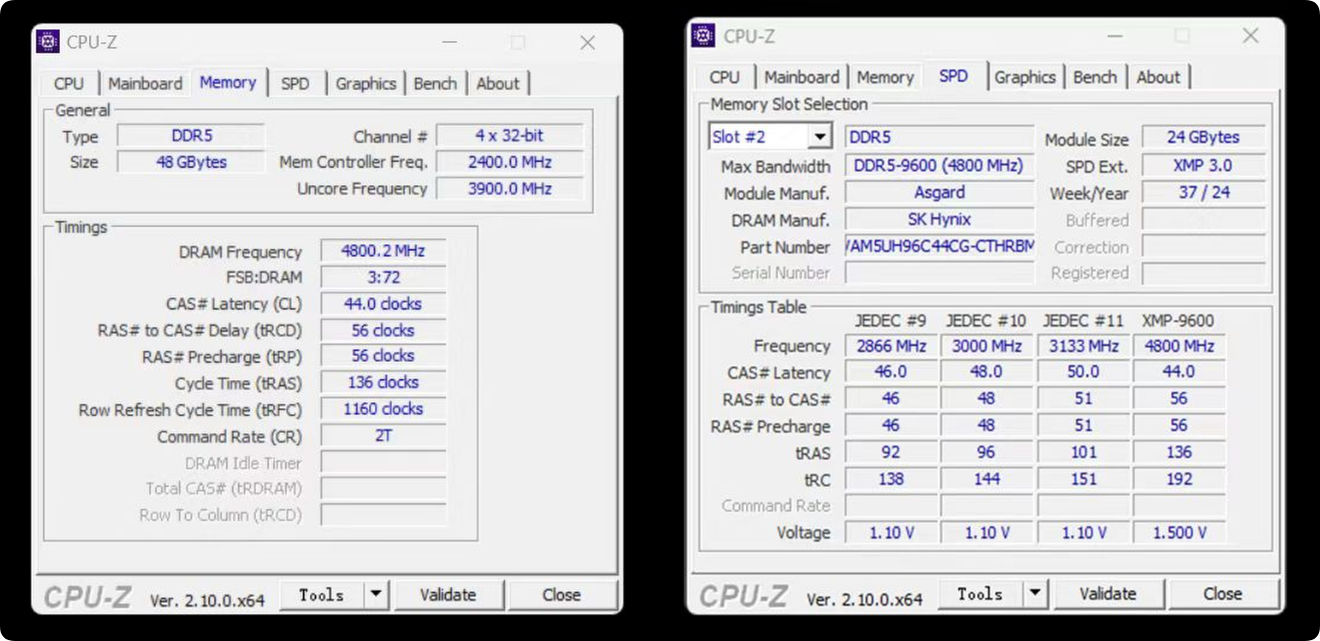
Task: Switch to Mainboard tab in right window
Action: (802, 77)
